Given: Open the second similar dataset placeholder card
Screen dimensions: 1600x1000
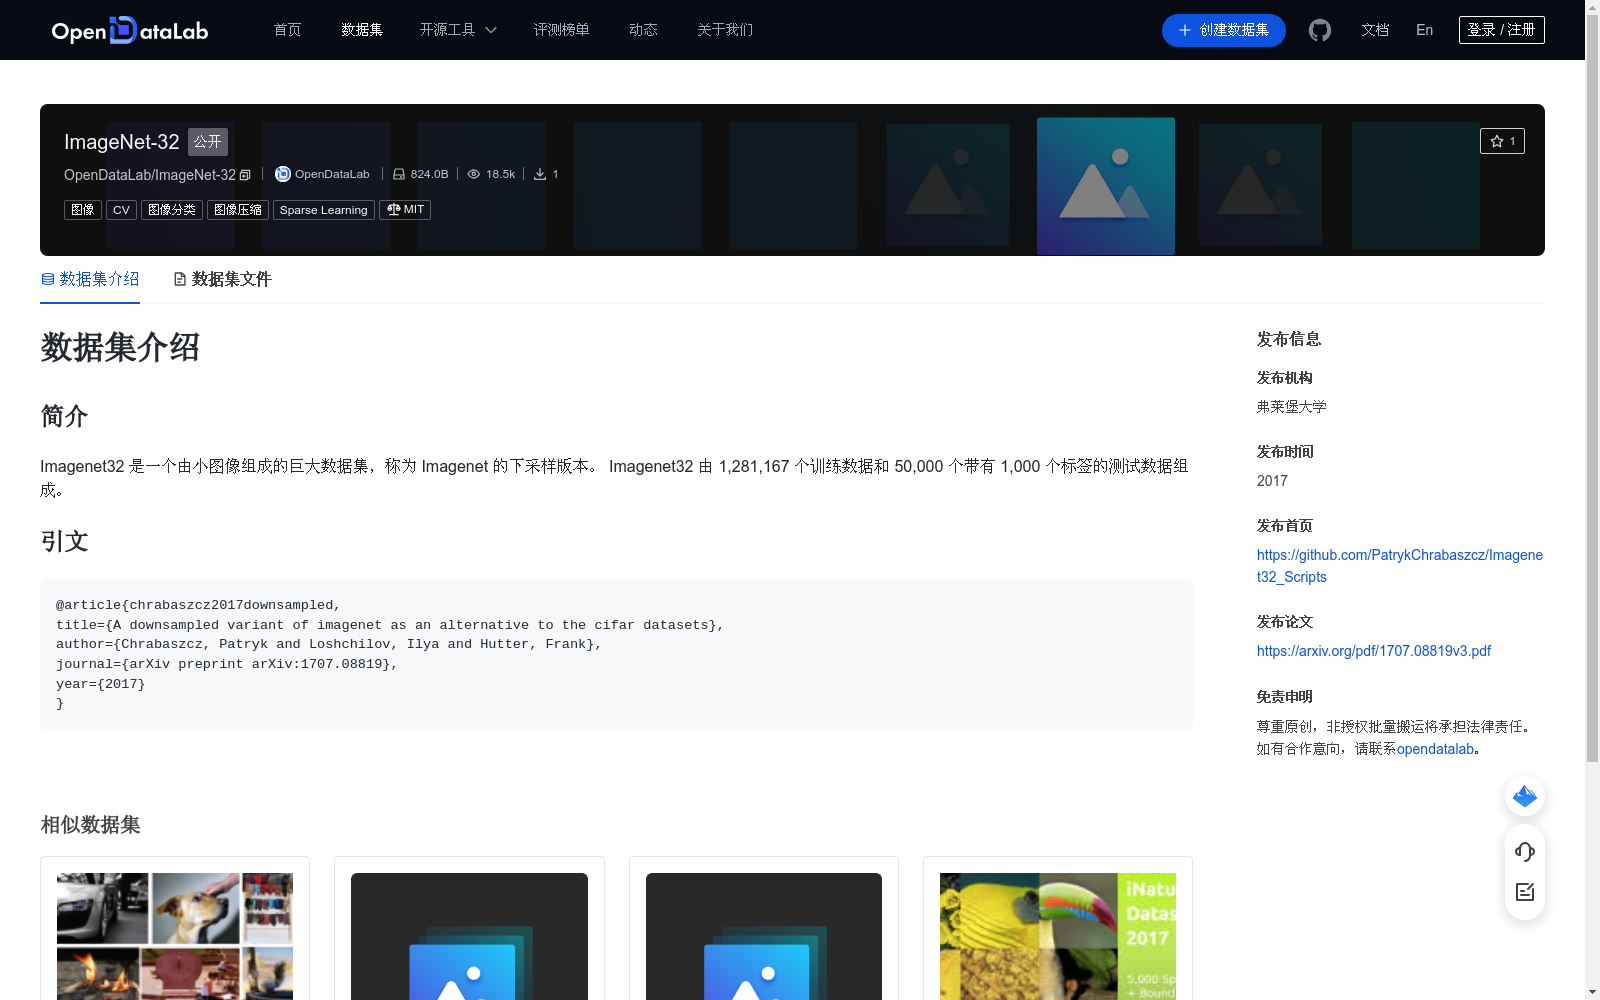Looking at the screenshot, I should (469, 928).
